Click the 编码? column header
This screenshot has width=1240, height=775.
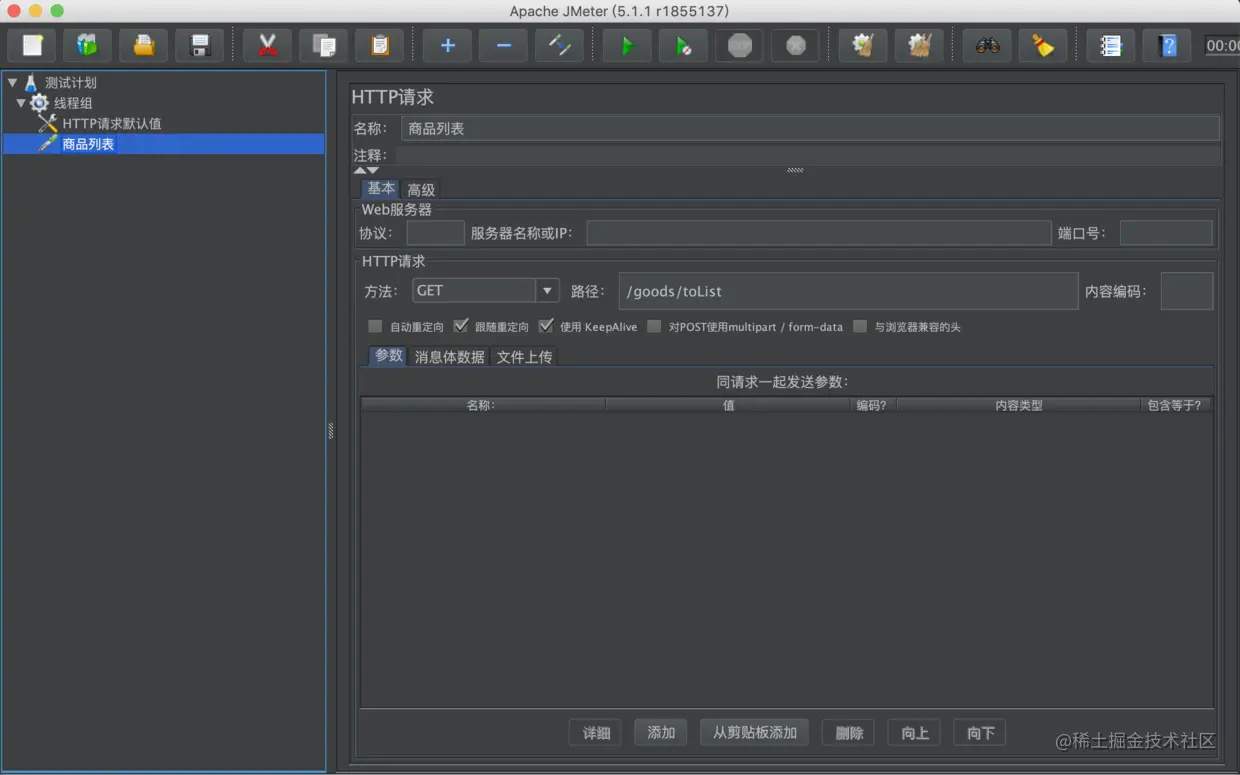coord(875,405)
